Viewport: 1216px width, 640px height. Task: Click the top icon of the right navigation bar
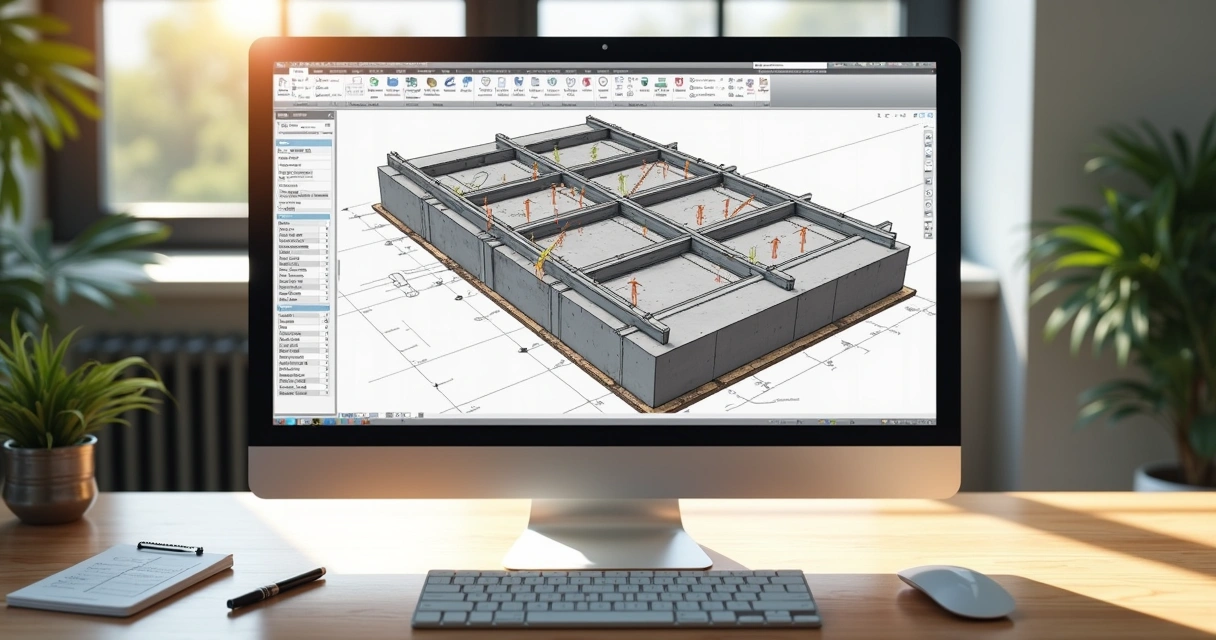(928, 136)
